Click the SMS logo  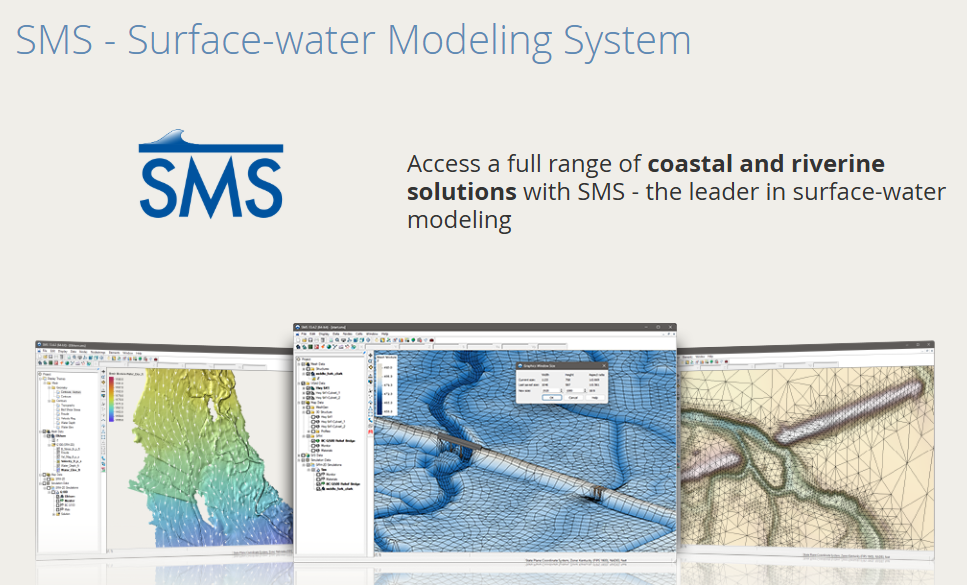pos(211,176)
